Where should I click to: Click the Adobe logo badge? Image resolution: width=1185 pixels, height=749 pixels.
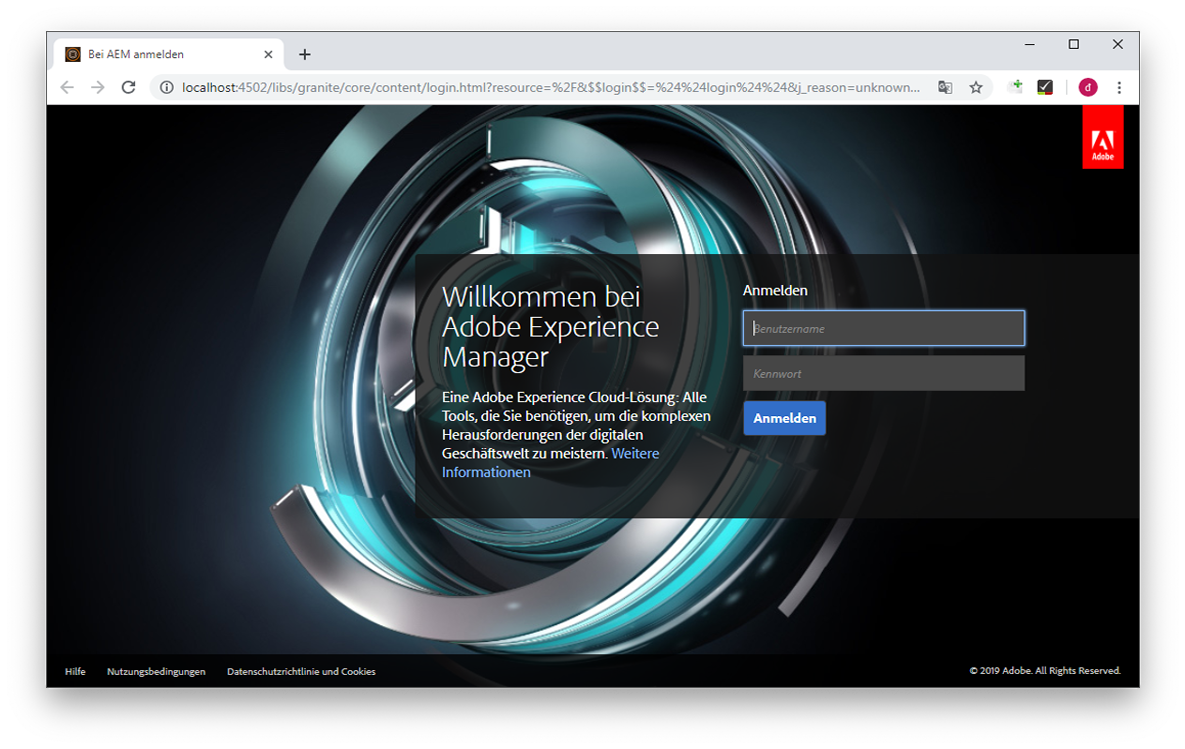click(x=1103, y=137)
